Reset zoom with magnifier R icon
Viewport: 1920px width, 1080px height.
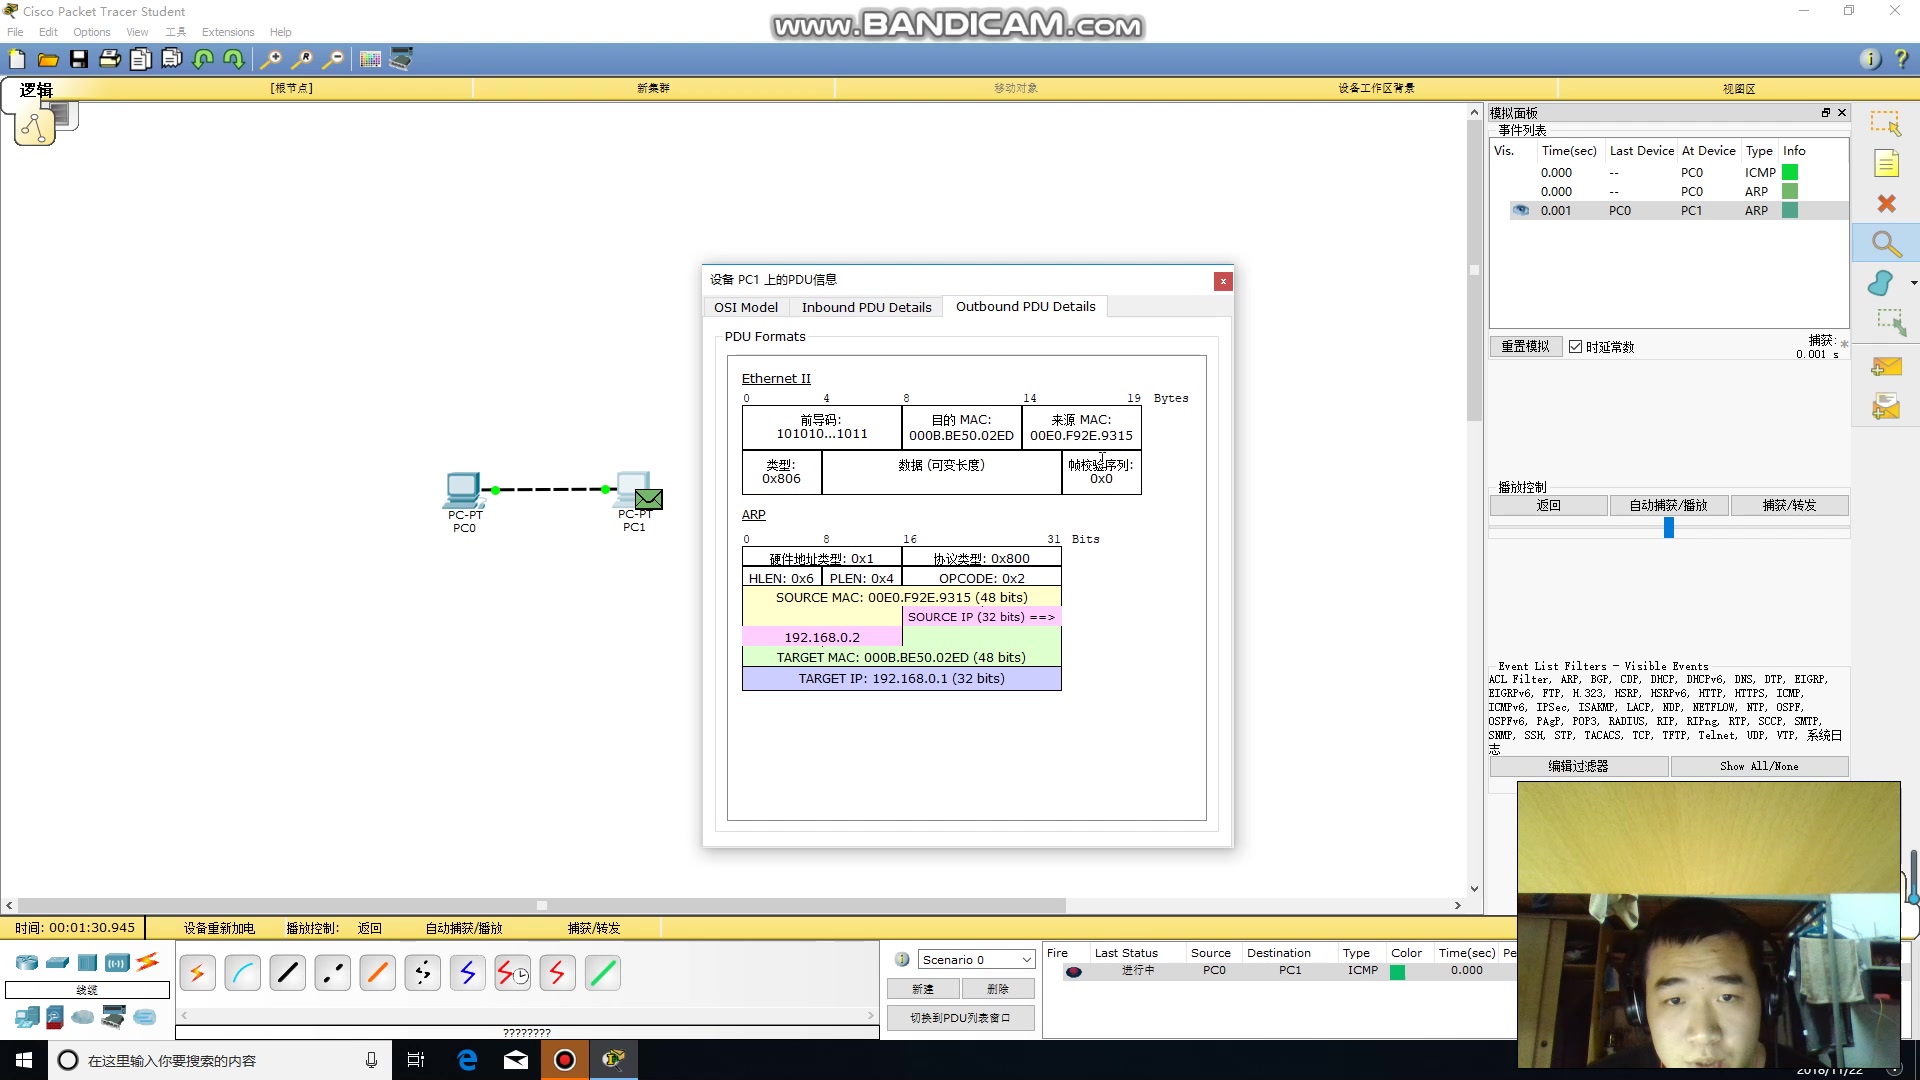click(x=302, y=59)
